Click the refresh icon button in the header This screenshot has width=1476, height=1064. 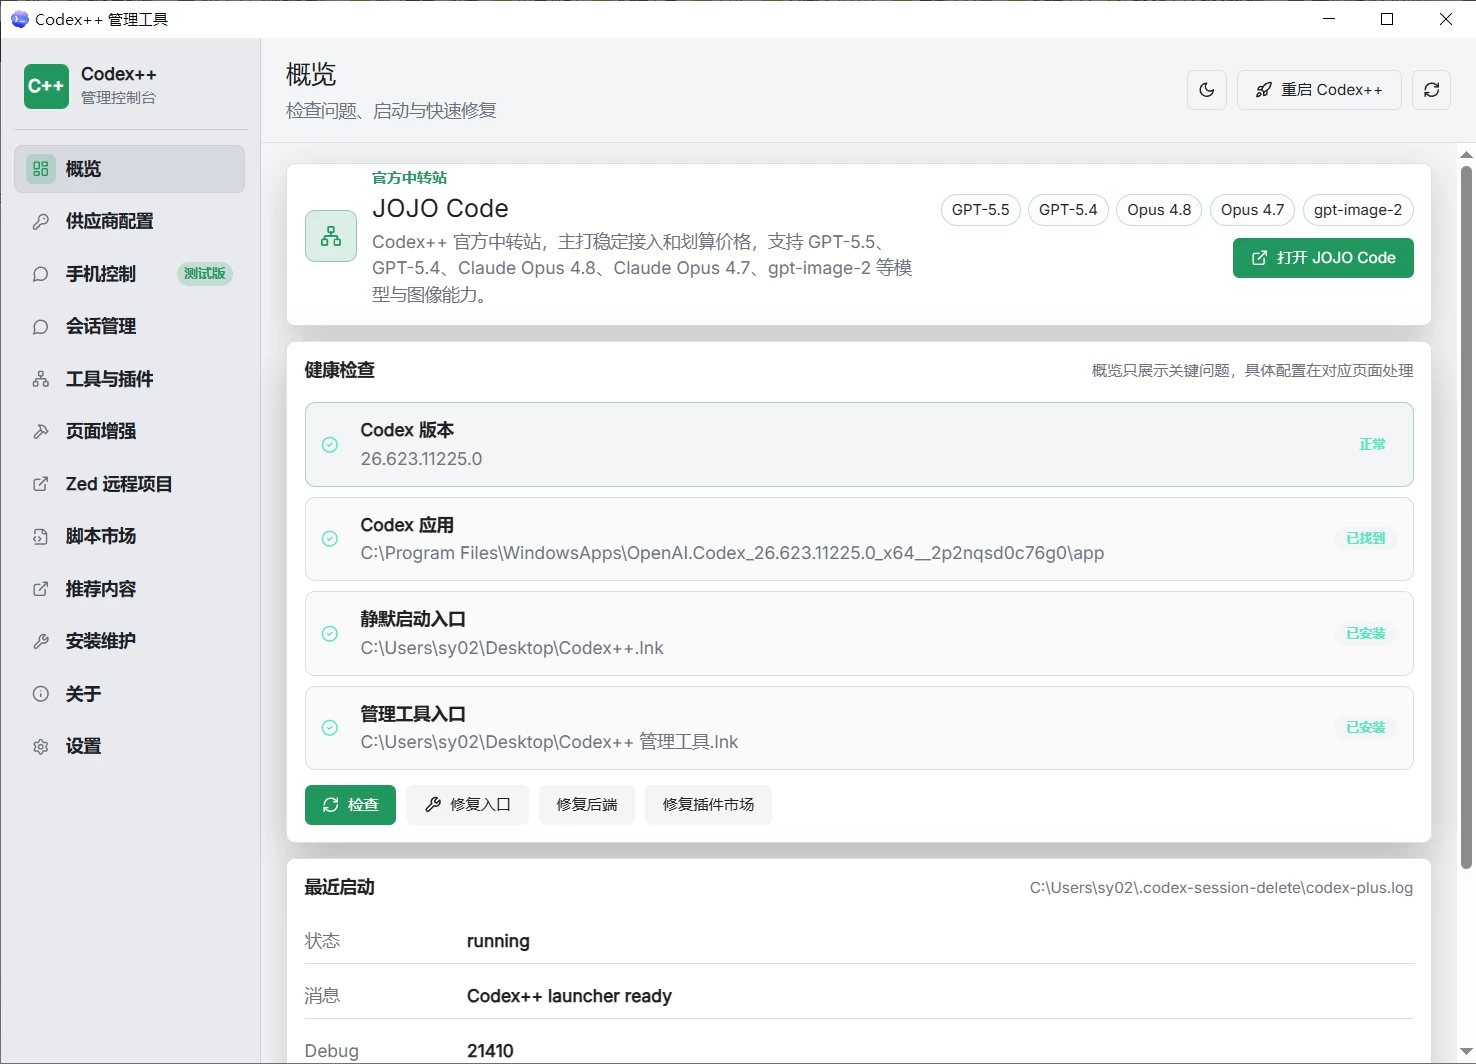pyautogui.click(x=1432, y=90)
